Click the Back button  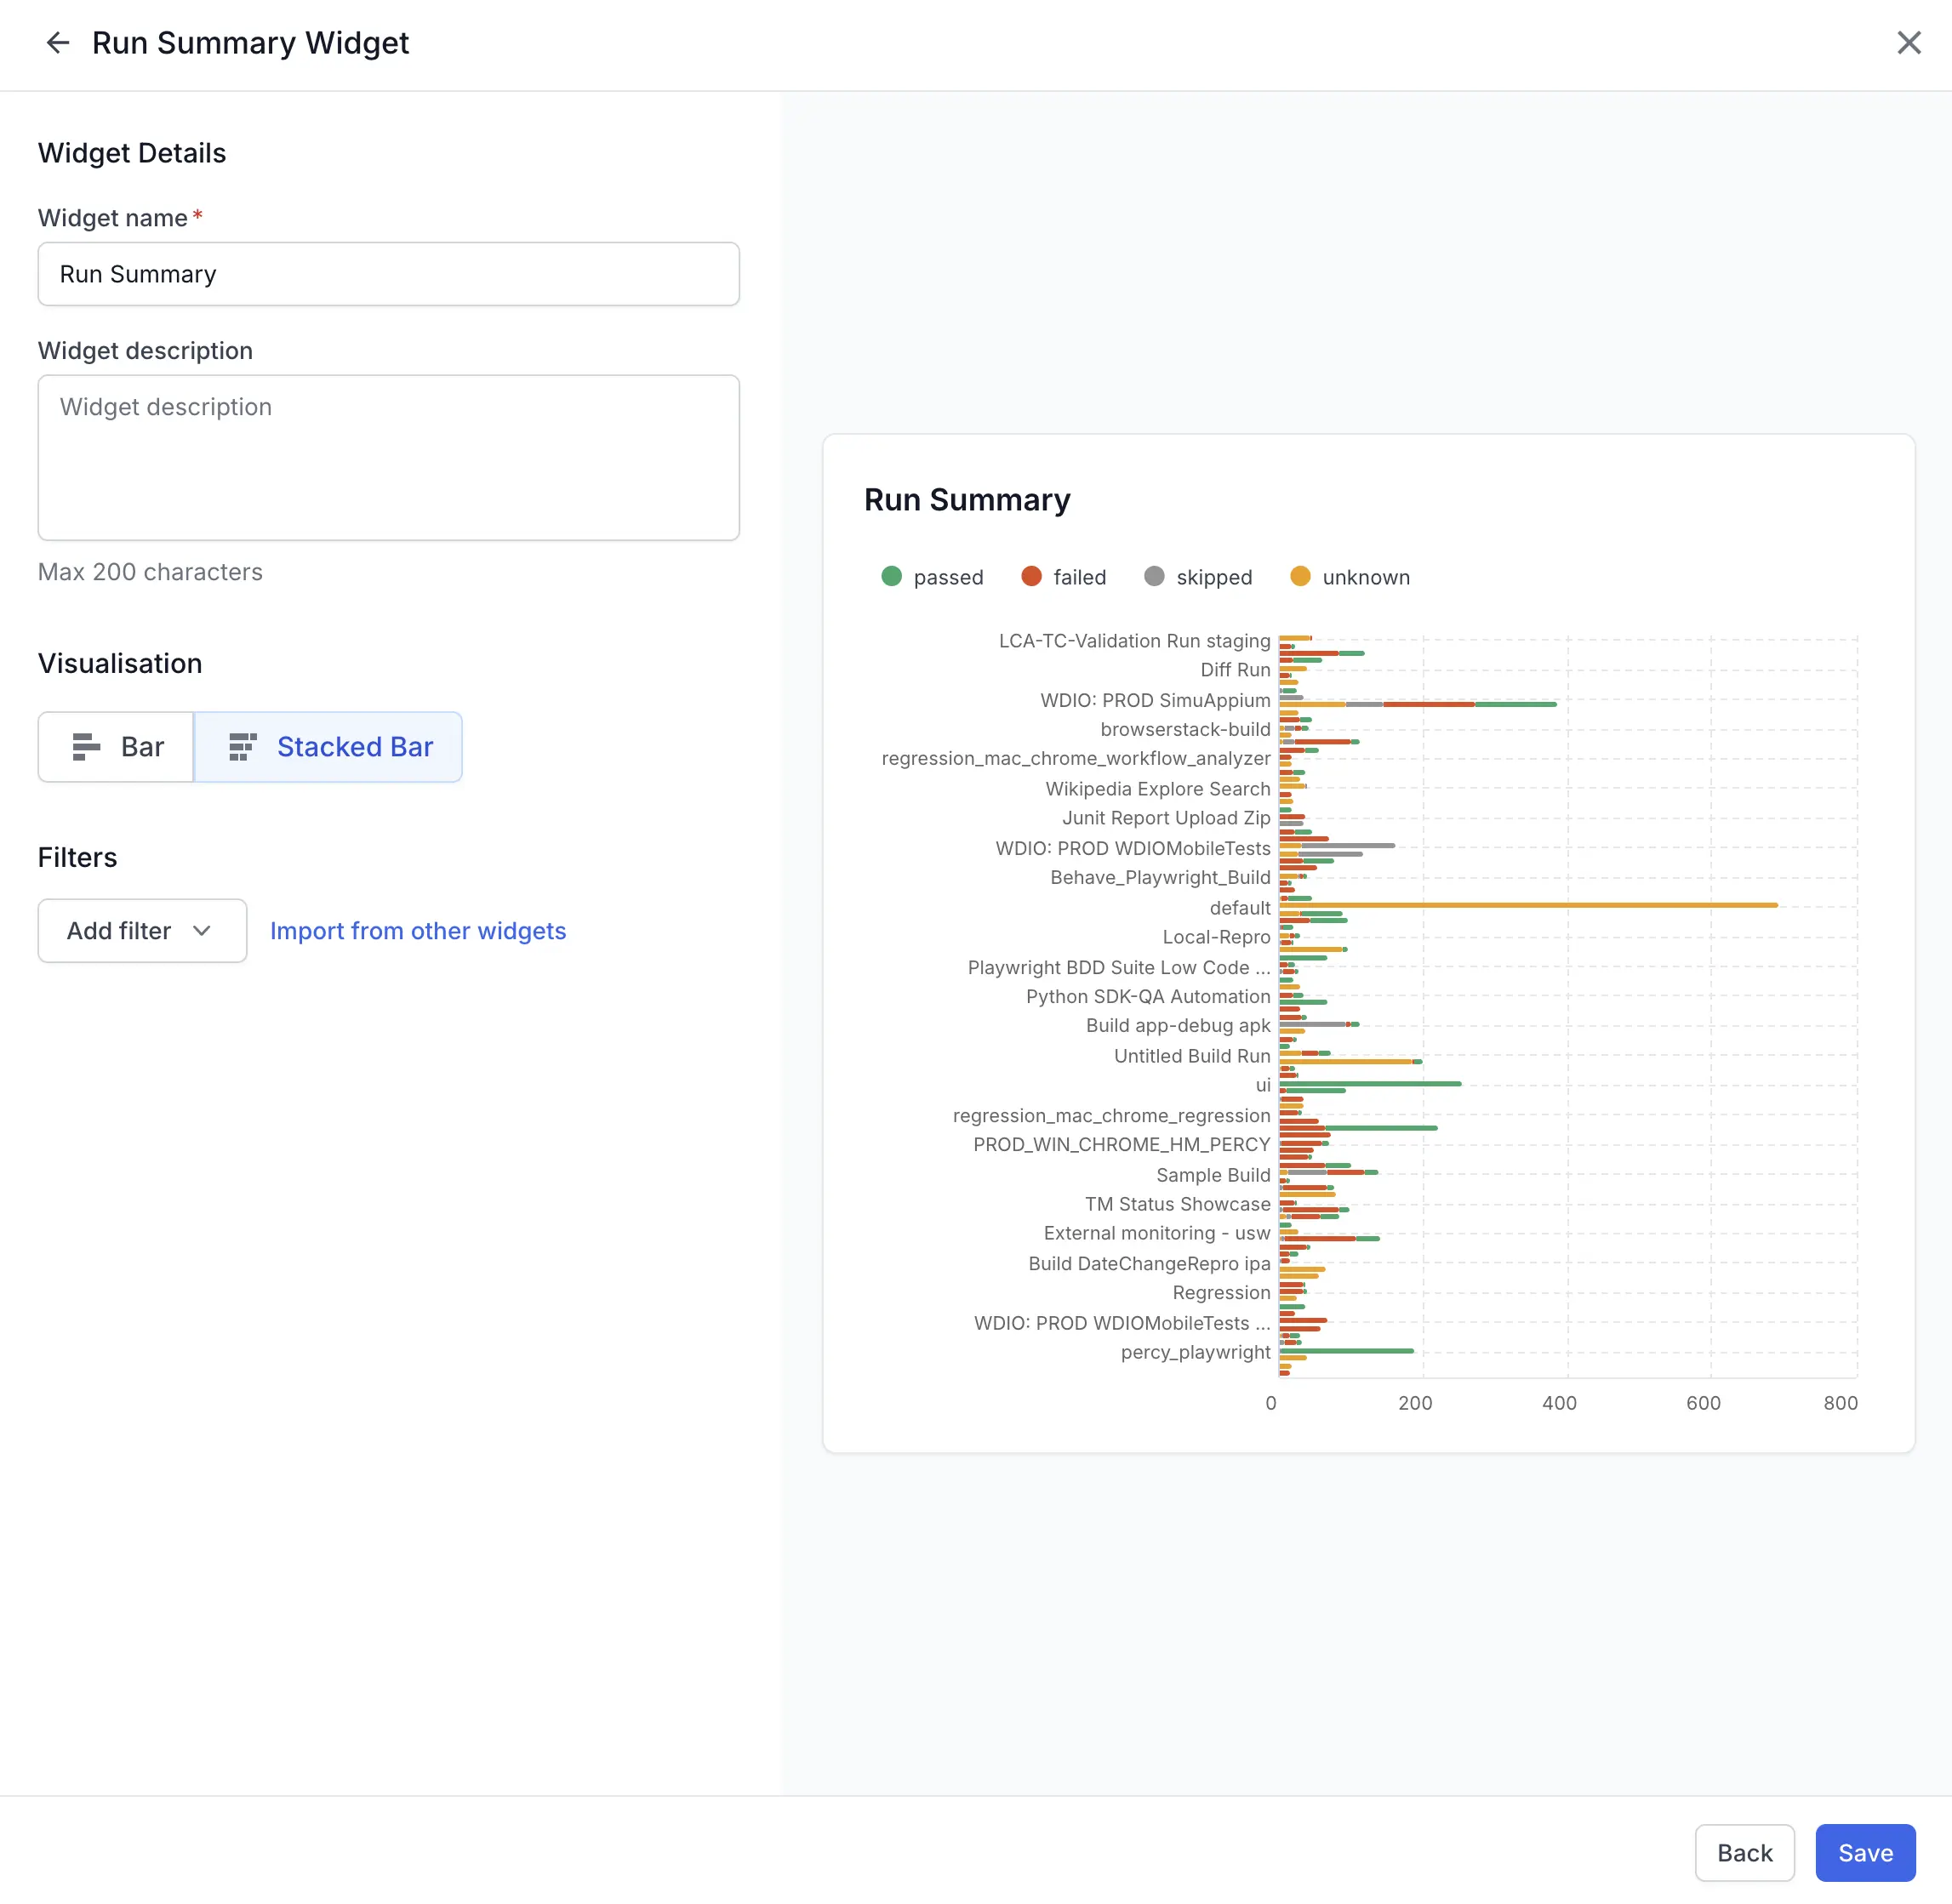1744,1853
